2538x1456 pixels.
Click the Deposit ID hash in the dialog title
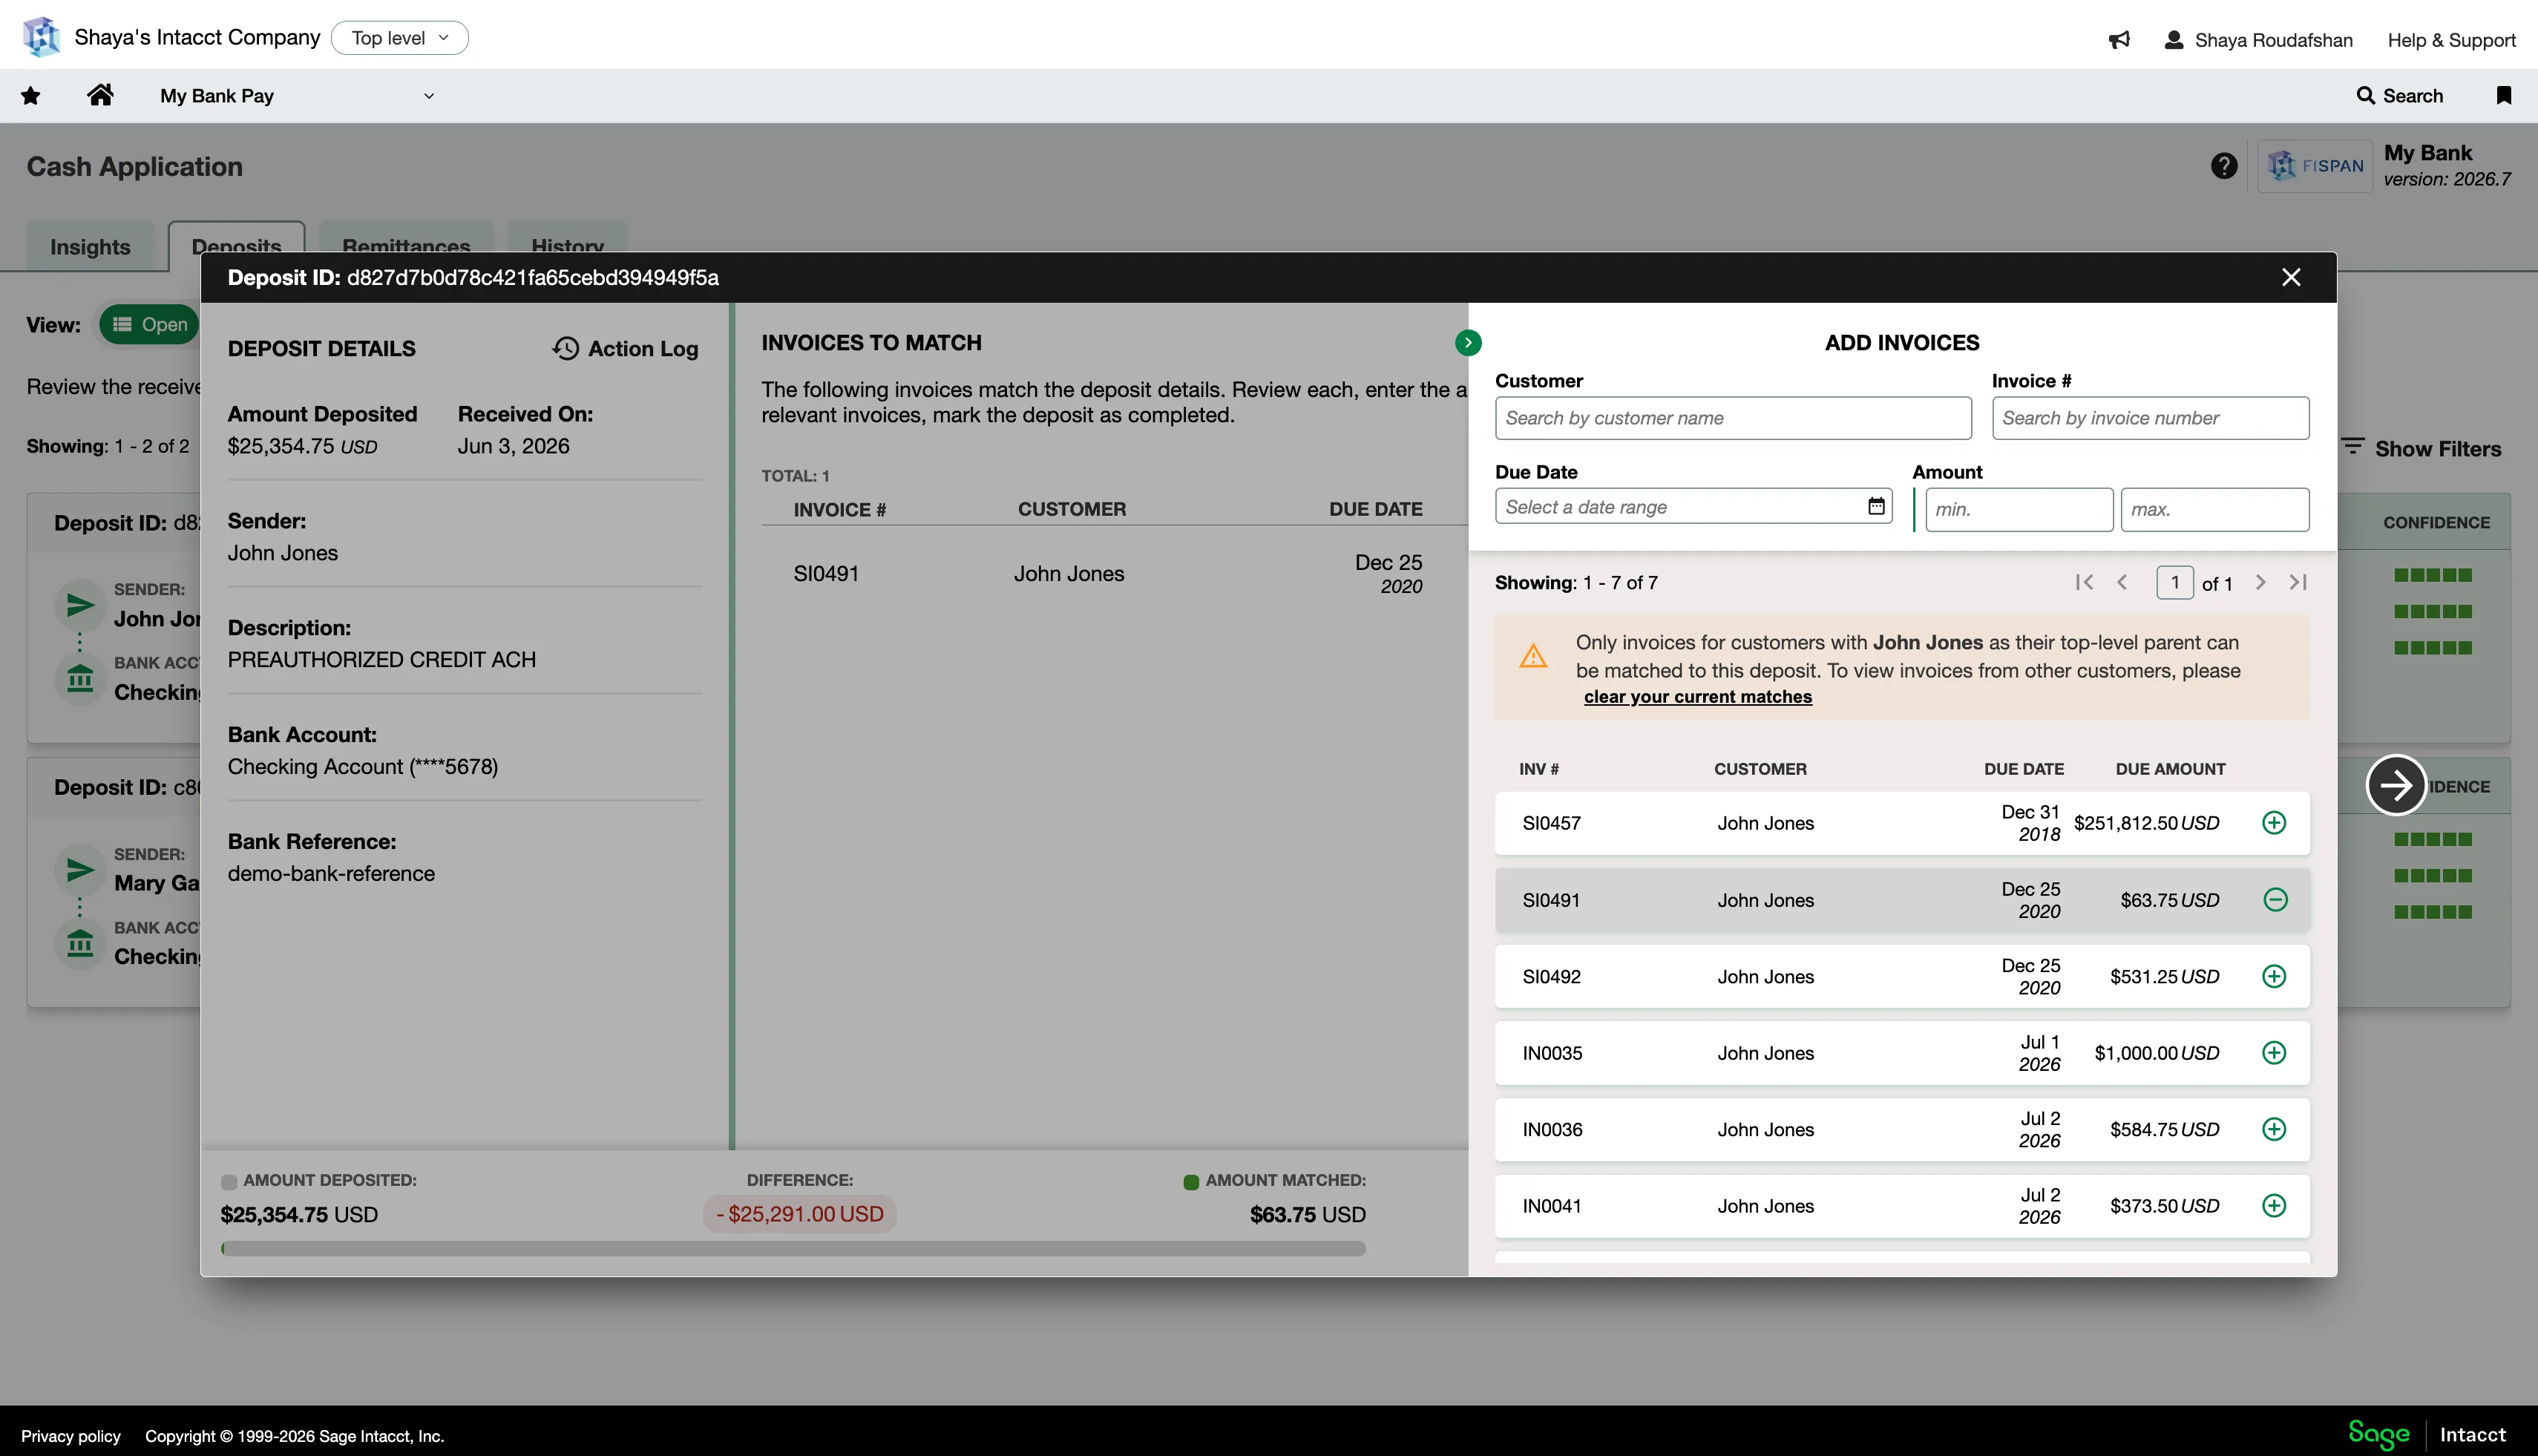[x=533, y=278]
